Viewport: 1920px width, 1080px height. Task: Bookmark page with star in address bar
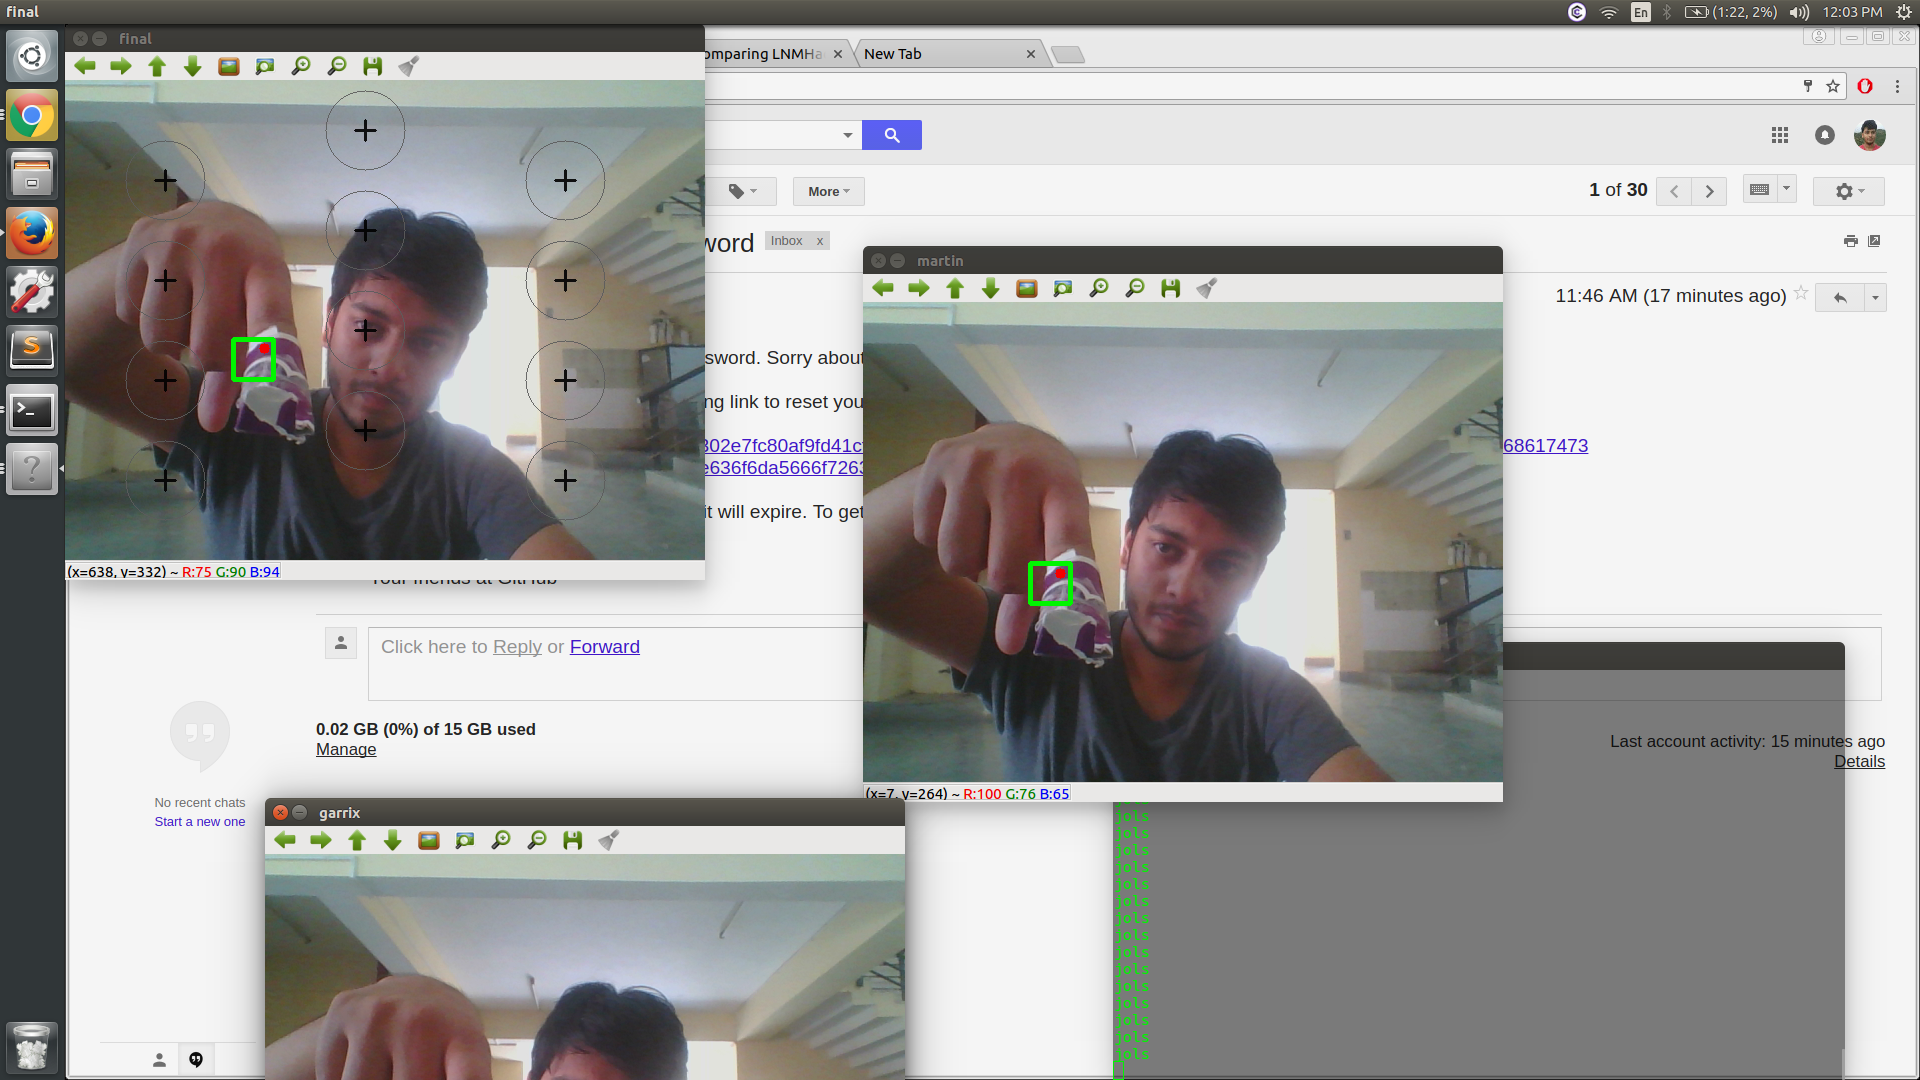click(x=1833, y=86)
